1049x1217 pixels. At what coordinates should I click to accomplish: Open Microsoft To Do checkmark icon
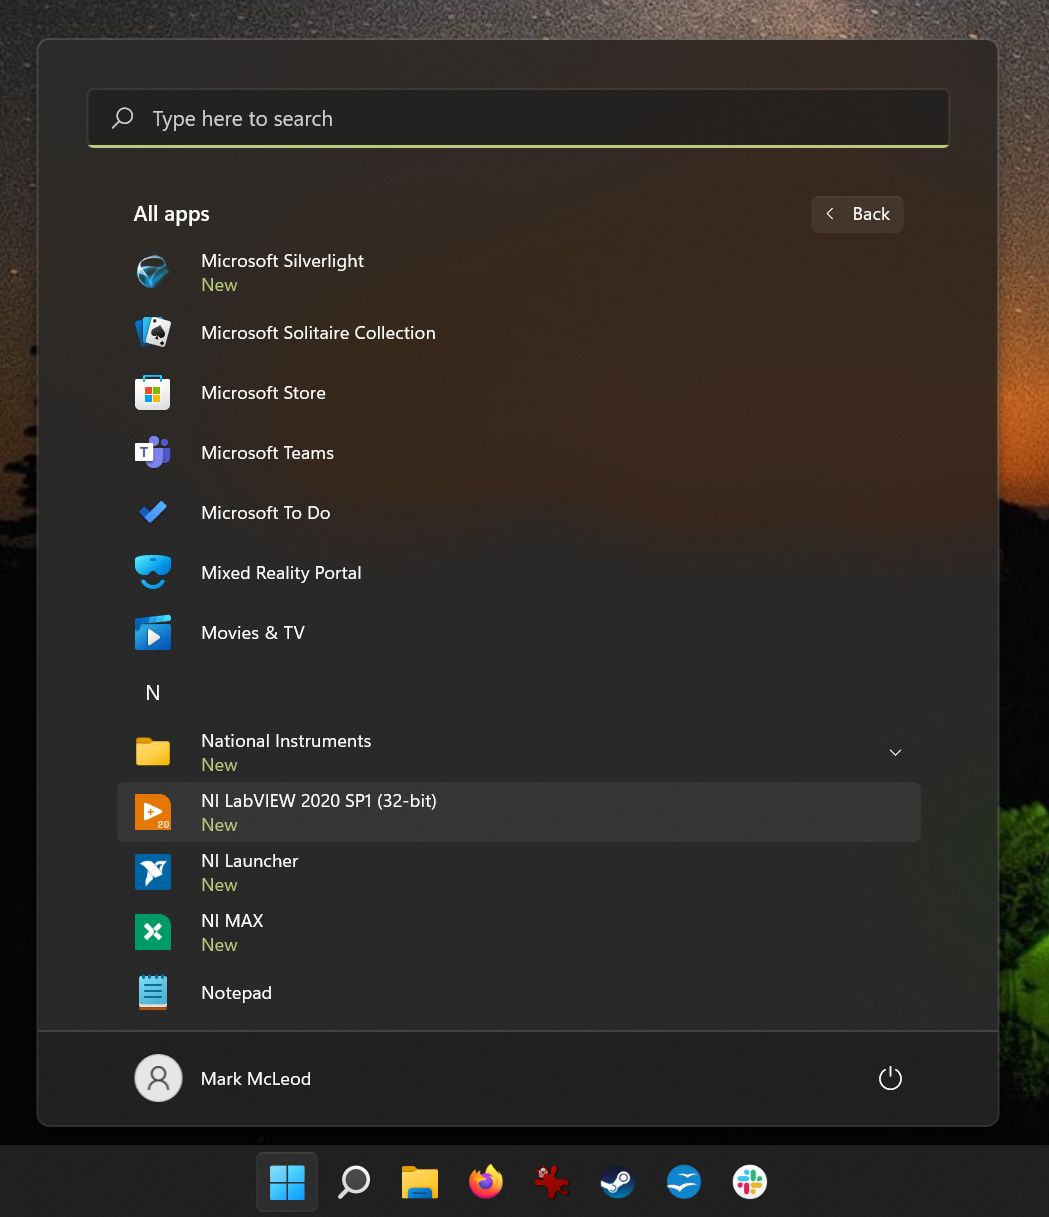(153, 512)
